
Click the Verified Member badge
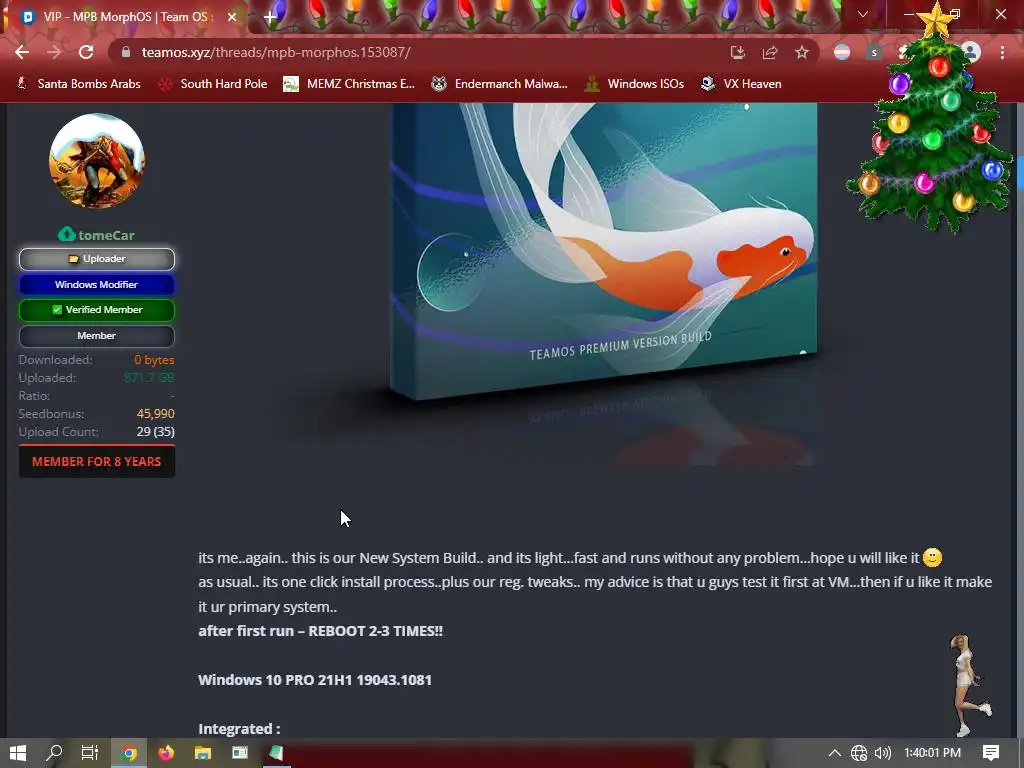coord(97,310)
